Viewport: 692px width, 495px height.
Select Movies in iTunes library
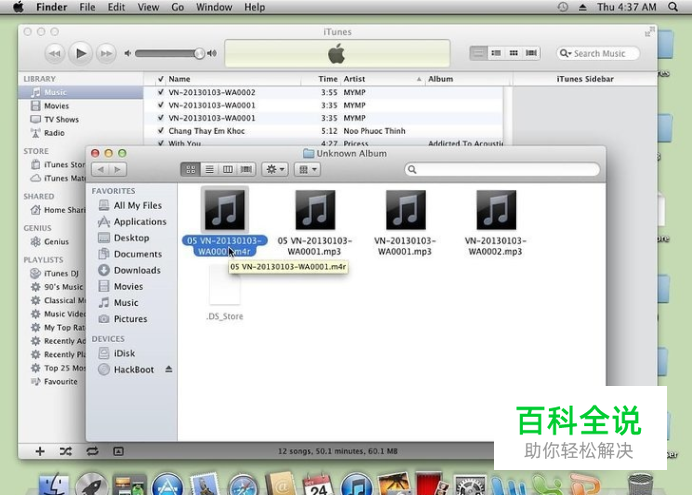pyautogui.click(x=56, y=106)
